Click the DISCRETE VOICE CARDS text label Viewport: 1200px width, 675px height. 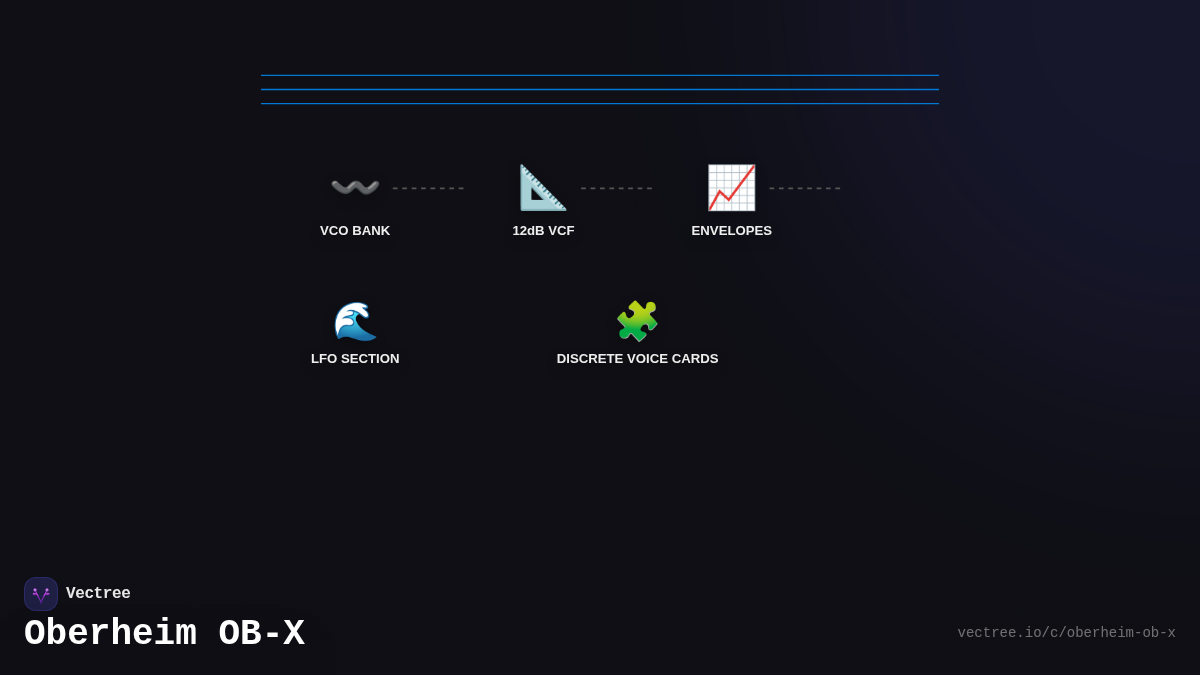[637, 359]
